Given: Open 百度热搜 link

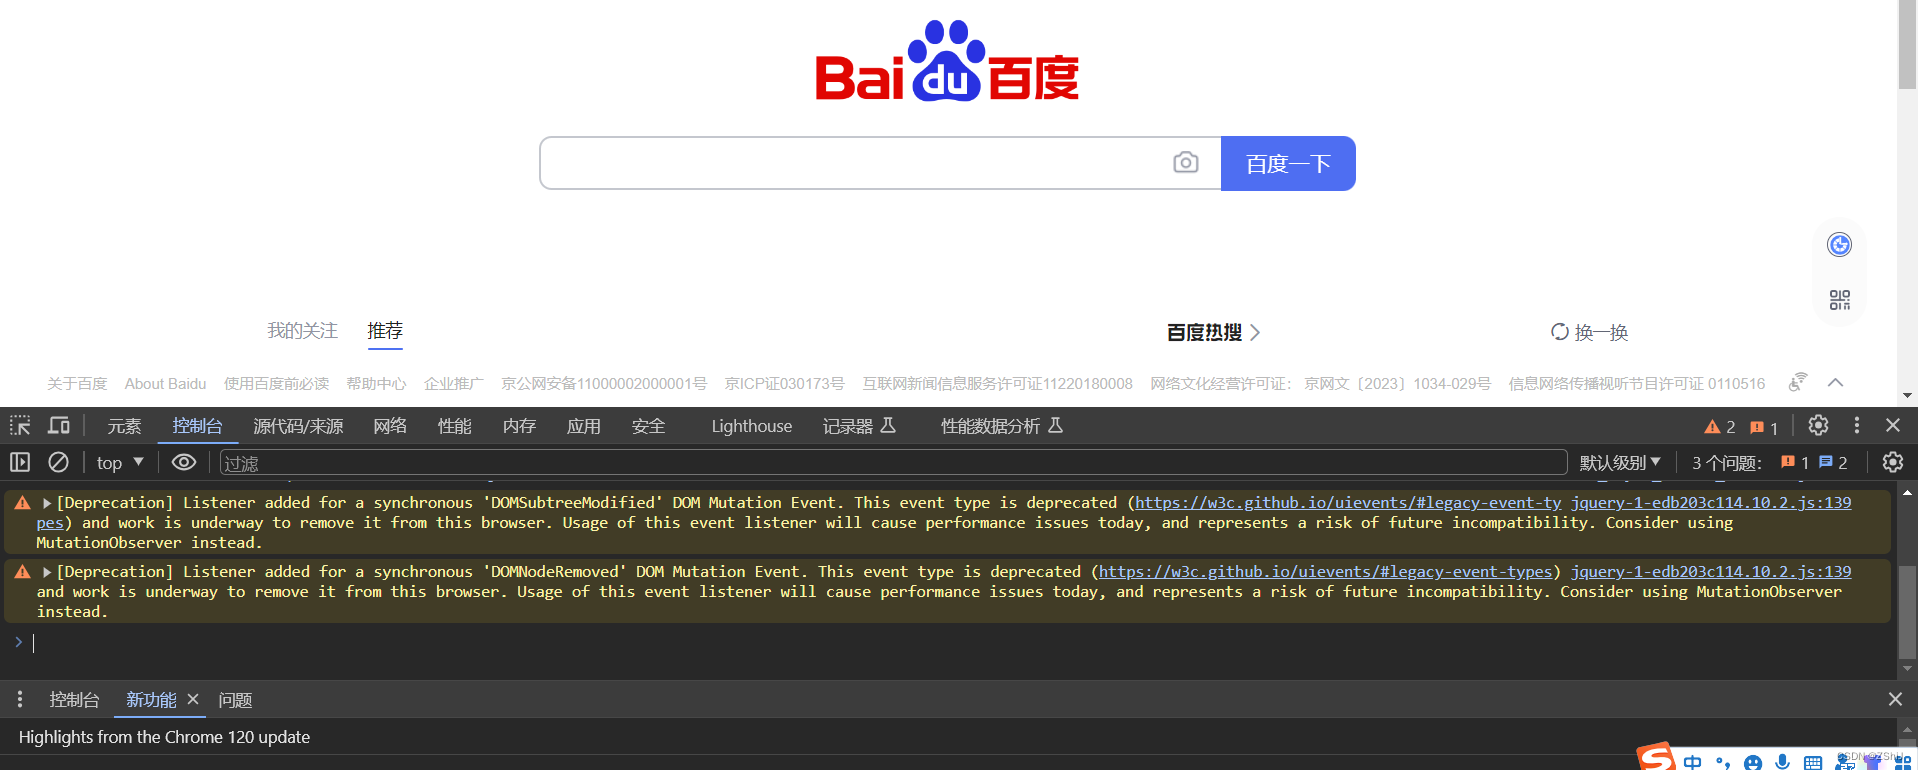Looking at the screenshot, I should [1213, 332].
